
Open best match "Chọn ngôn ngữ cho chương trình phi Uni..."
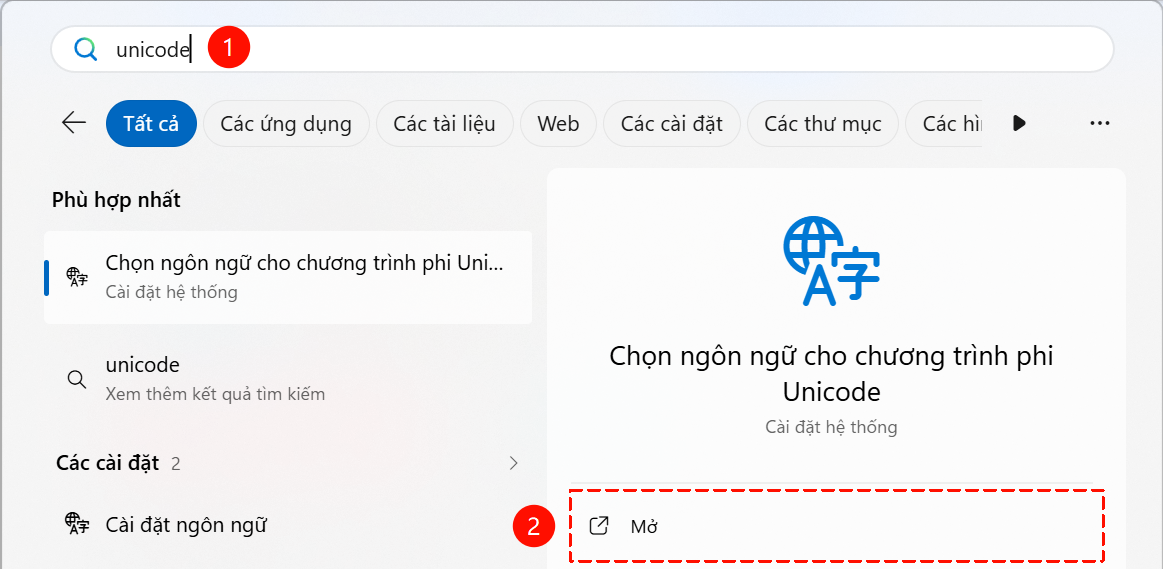304,276
